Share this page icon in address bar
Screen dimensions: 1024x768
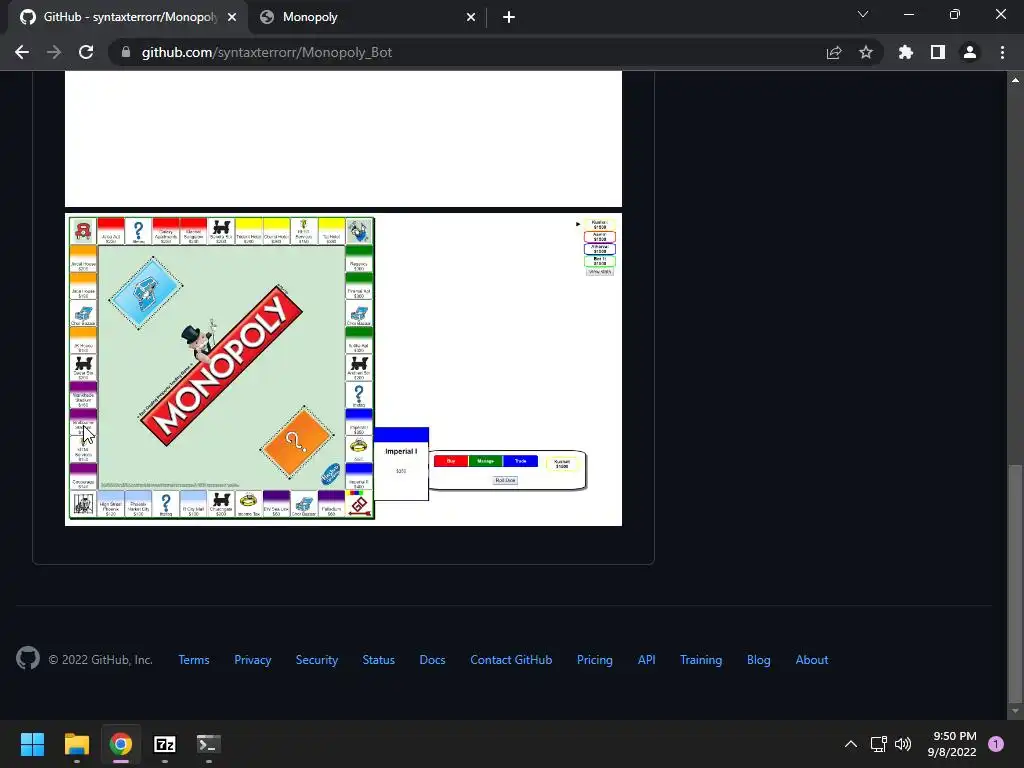tap(834, 52)
